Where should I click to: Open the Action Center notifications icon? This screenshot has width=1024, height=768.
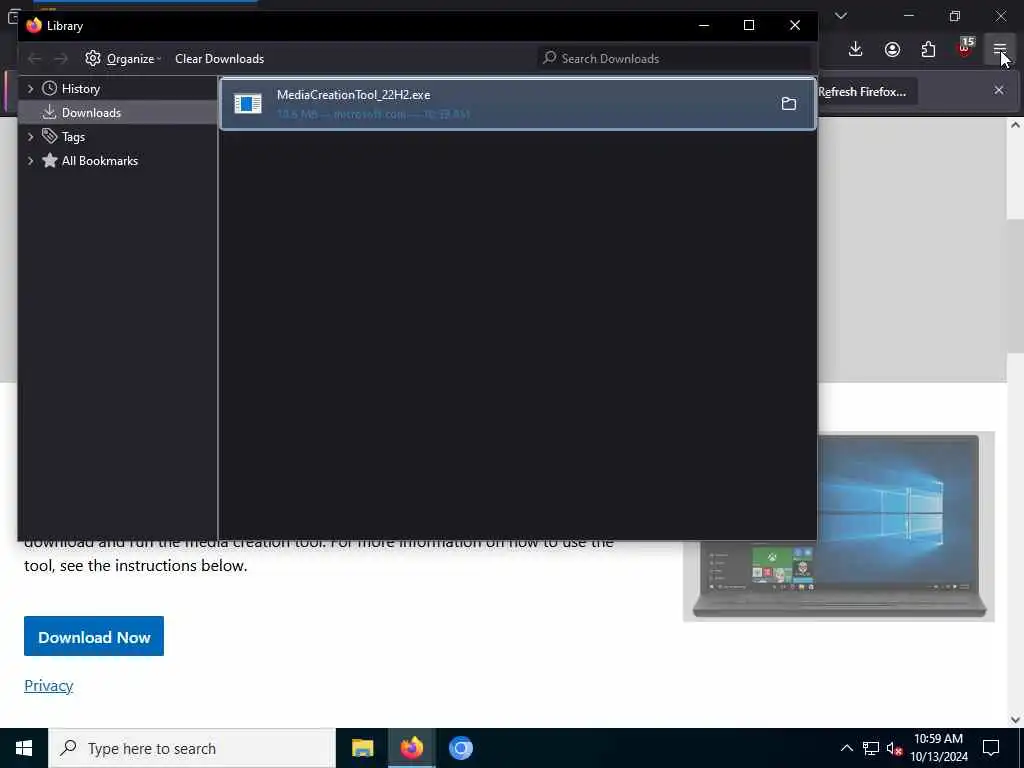pyautogui.click(x=991, y=748)
